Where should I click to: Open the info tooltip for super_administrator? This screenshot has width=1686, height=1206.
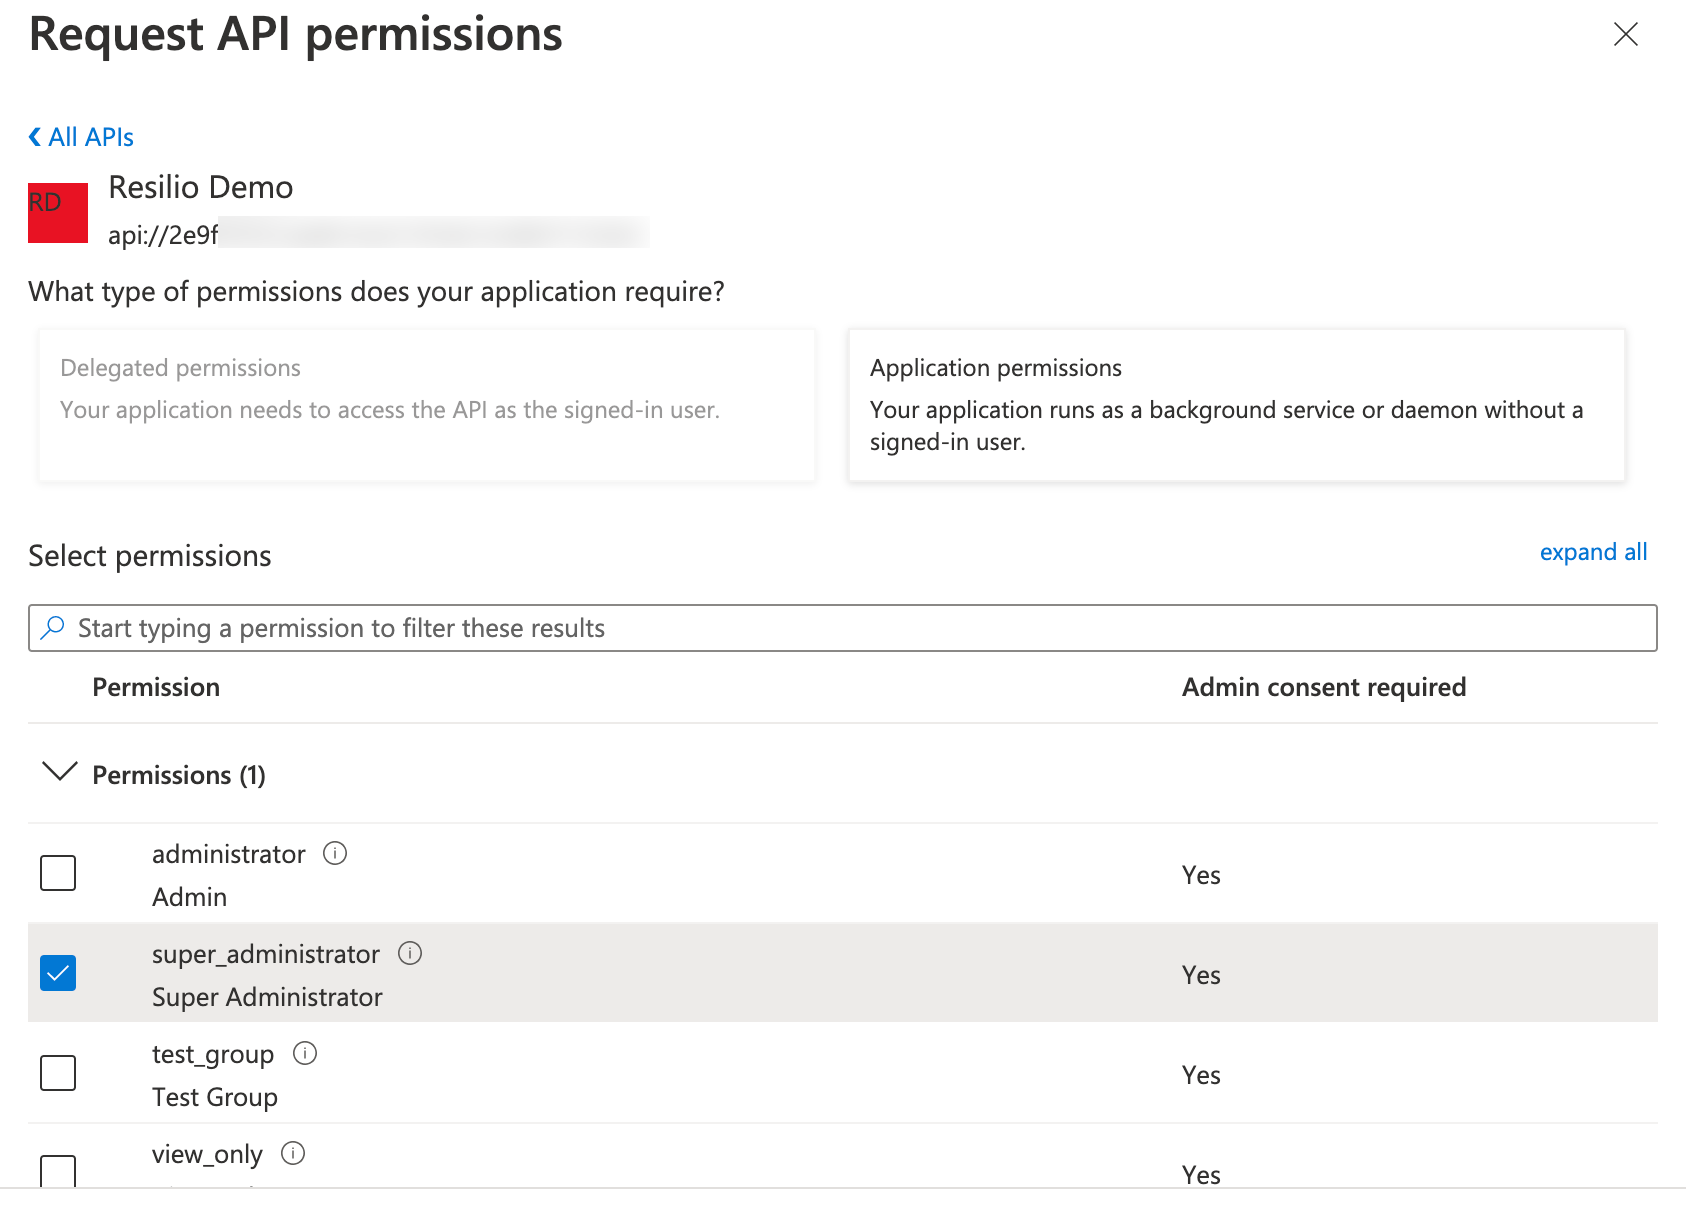coord(410,952)
